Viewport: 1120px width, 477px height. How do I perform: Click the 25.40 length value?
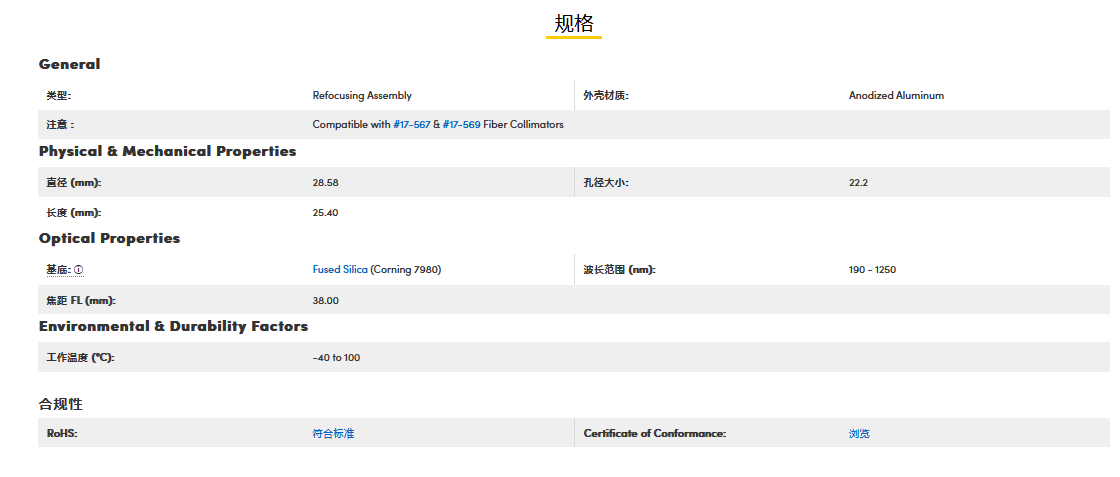tap(325, 213)
